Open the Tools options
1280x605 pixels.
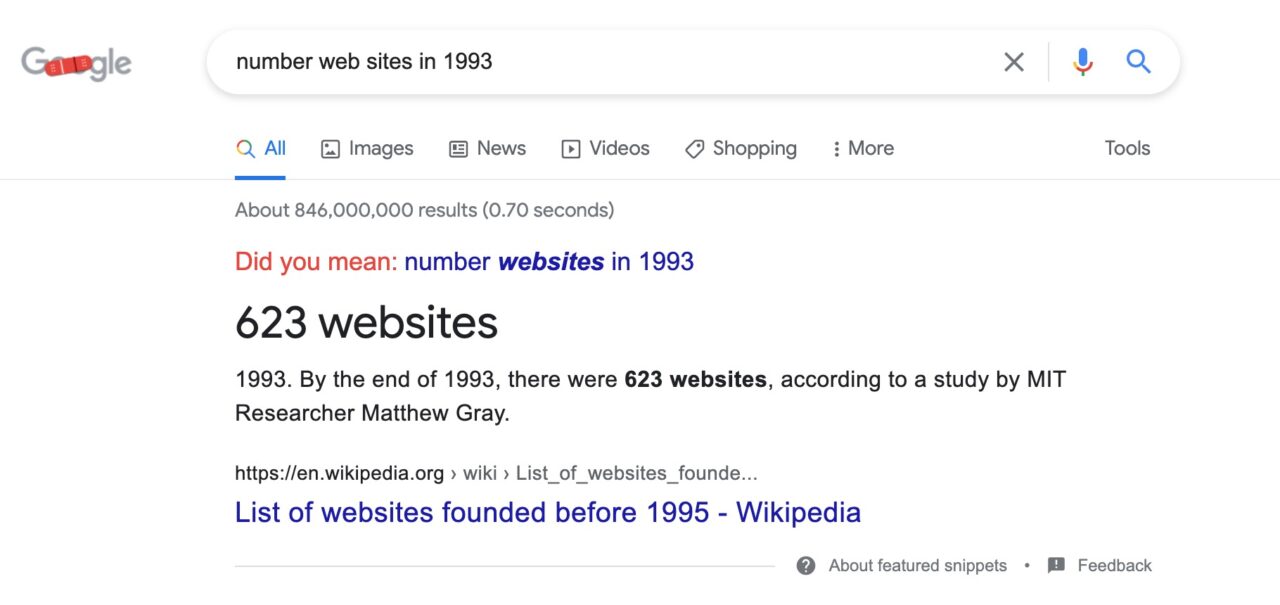(1127, 148)
